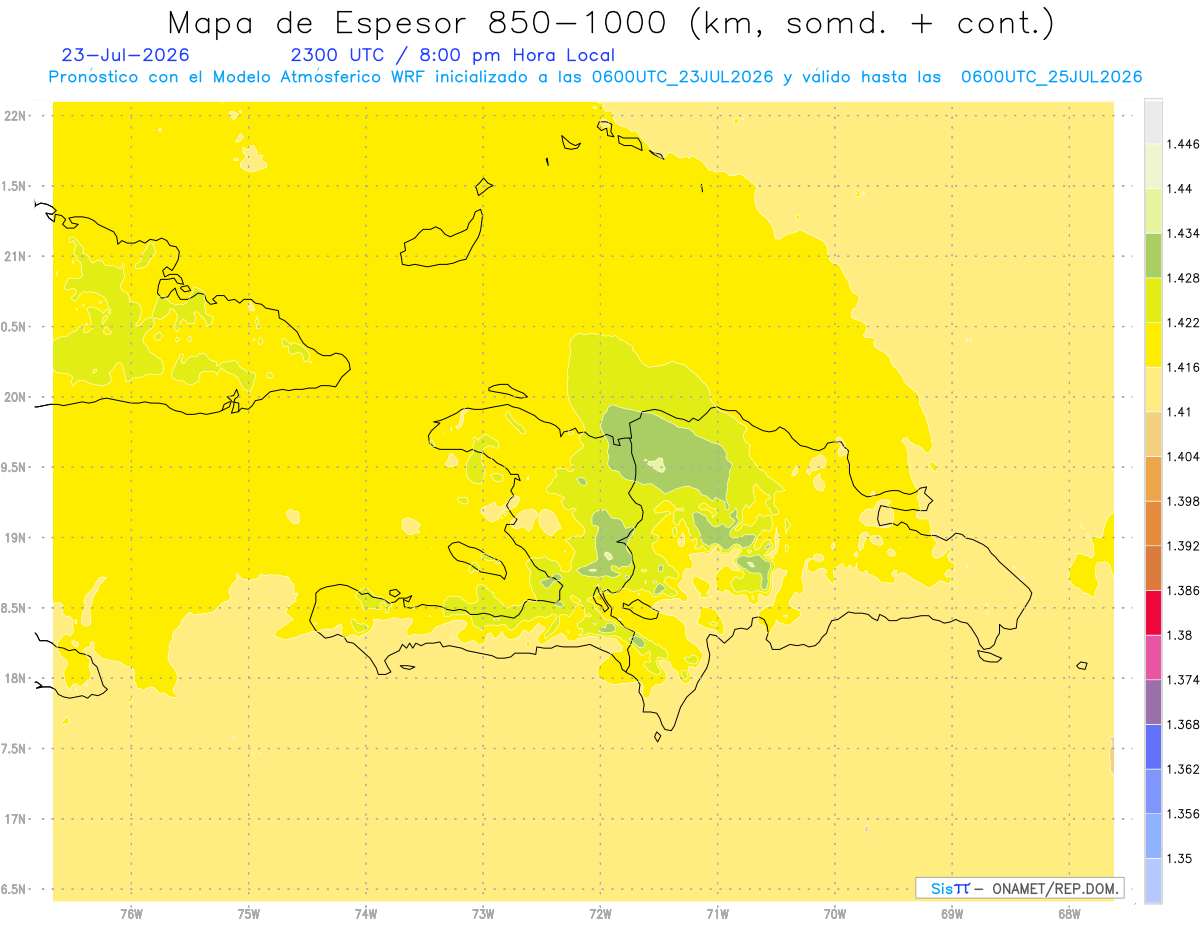Click the legend value '1.434'
This screenshot has height=927, width=1200.
[x=1183, y=233]
